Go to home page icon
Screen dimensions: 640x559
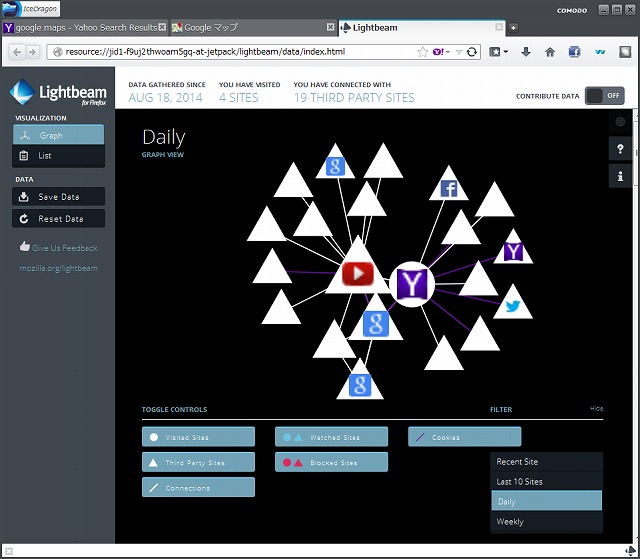click(550, 52)
